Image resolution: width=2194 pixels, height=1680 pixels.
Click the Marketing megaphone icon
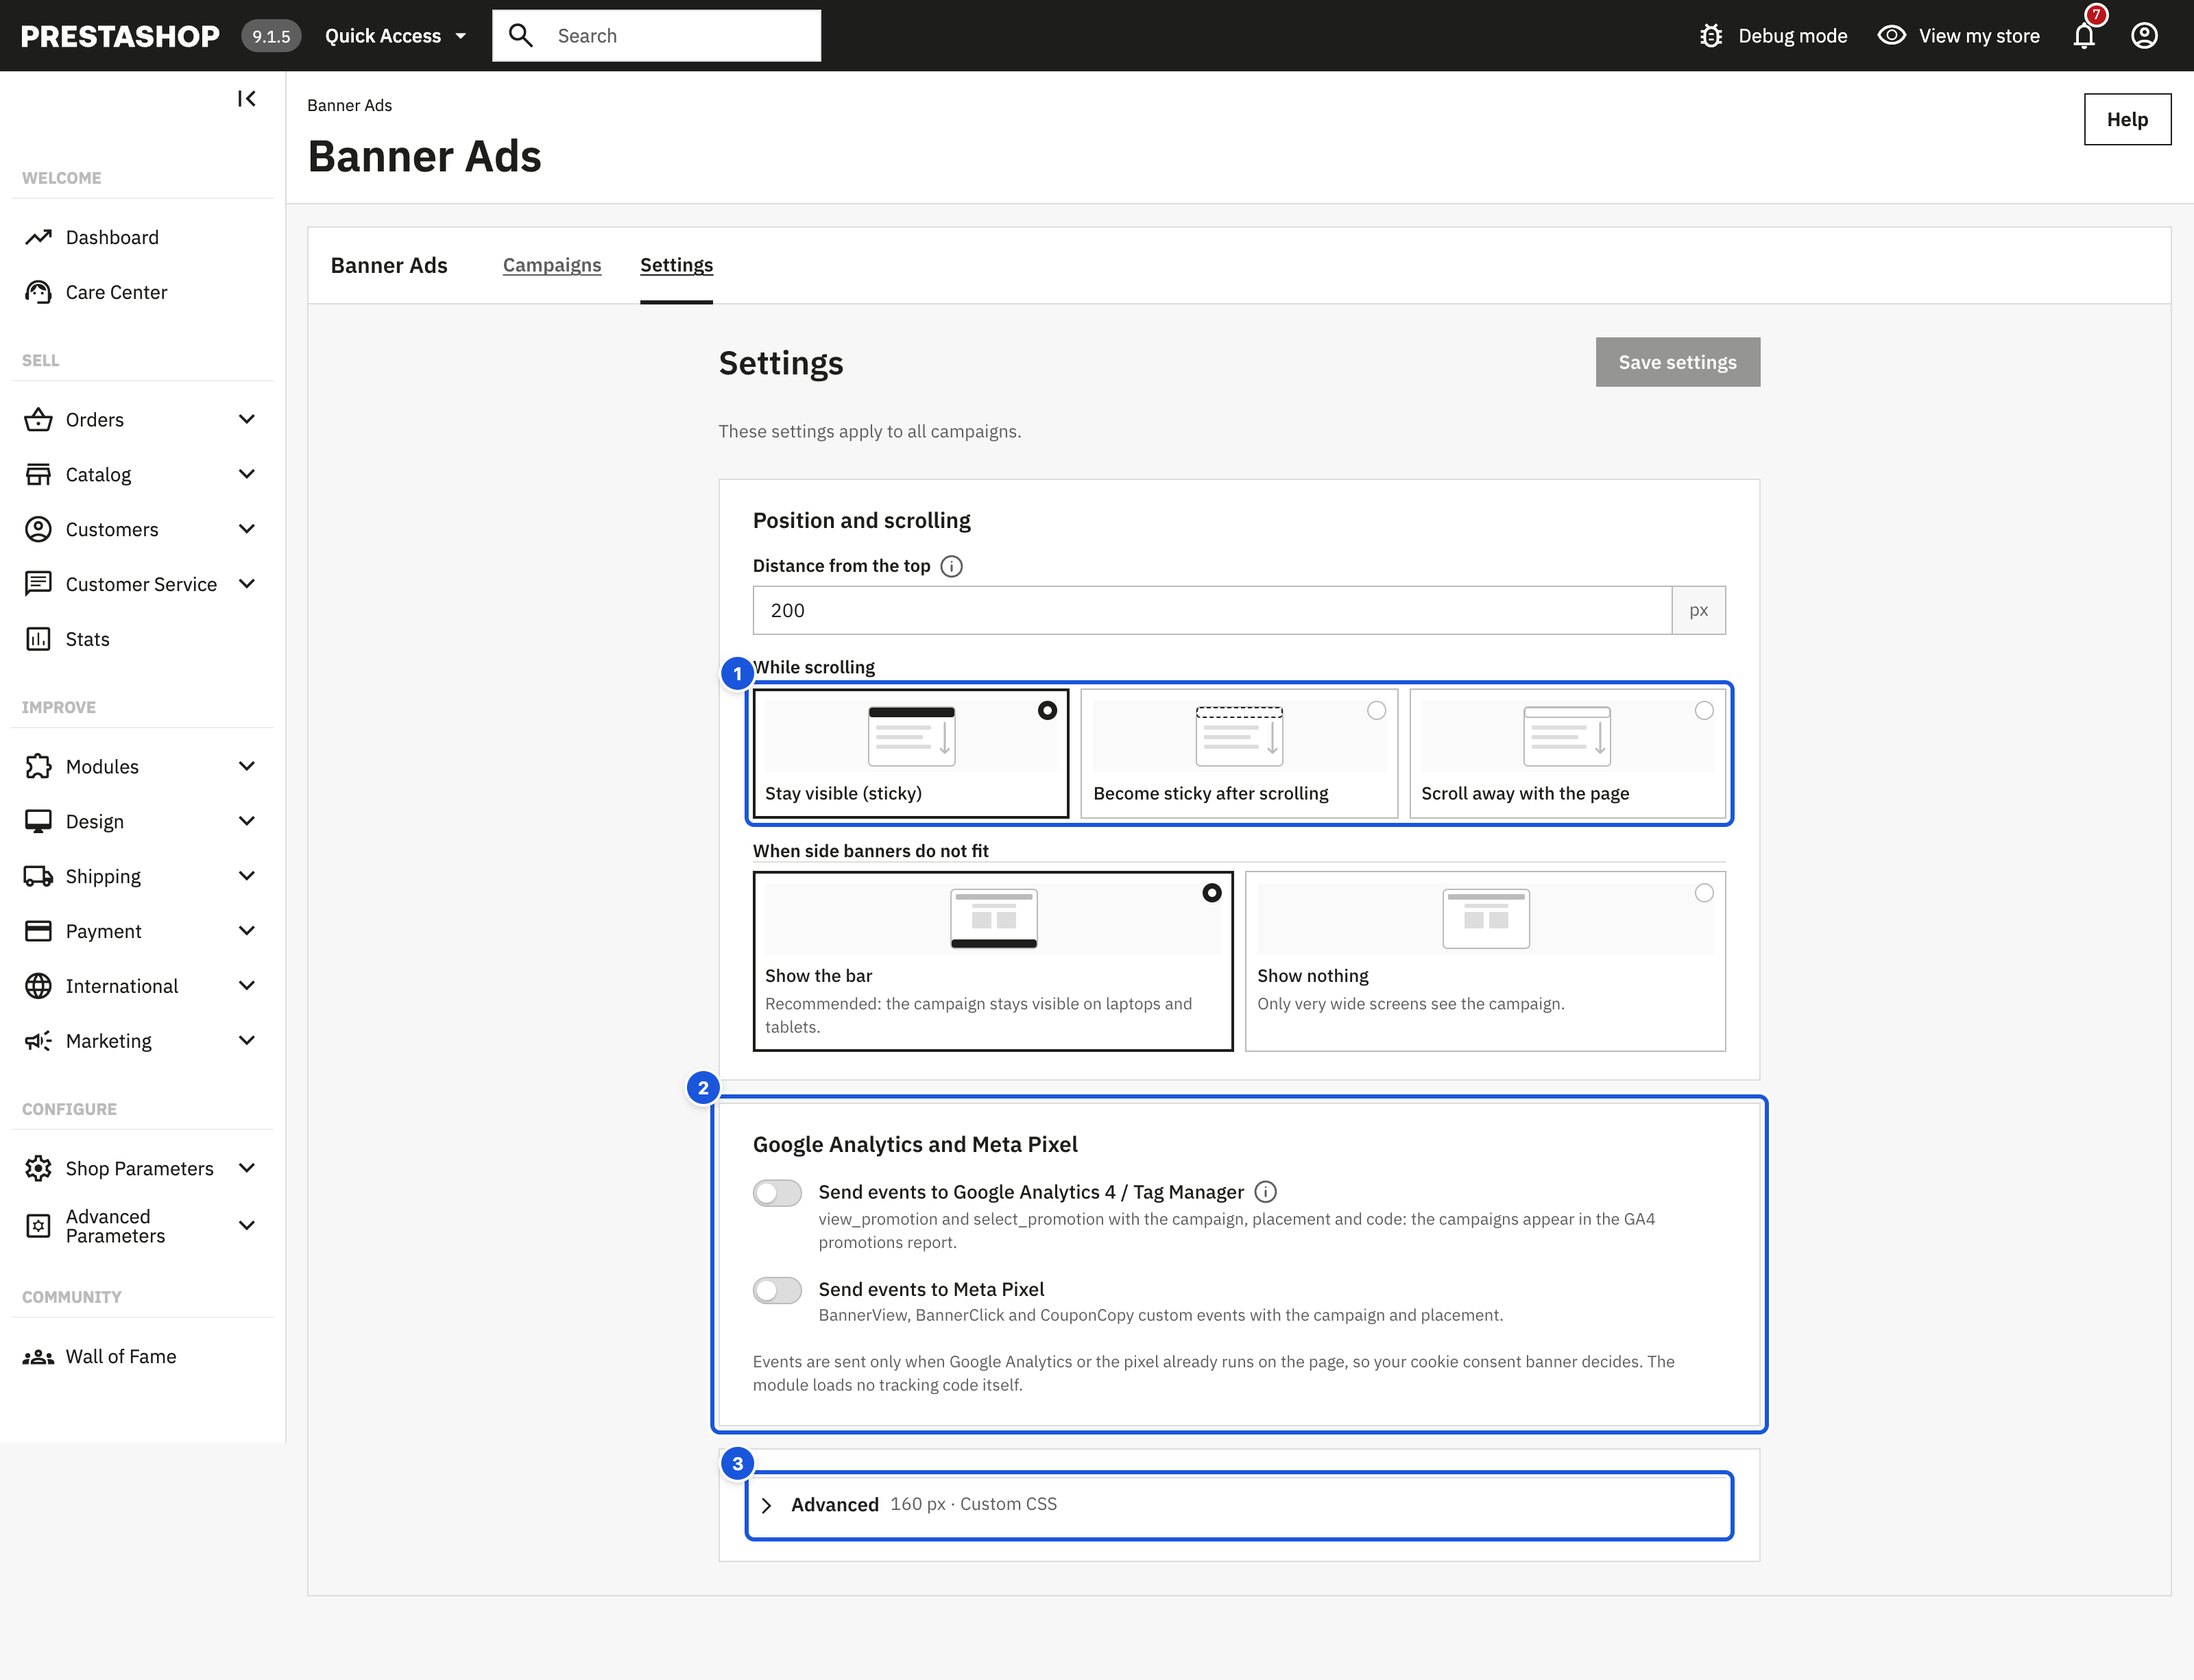coord(38,1041)
